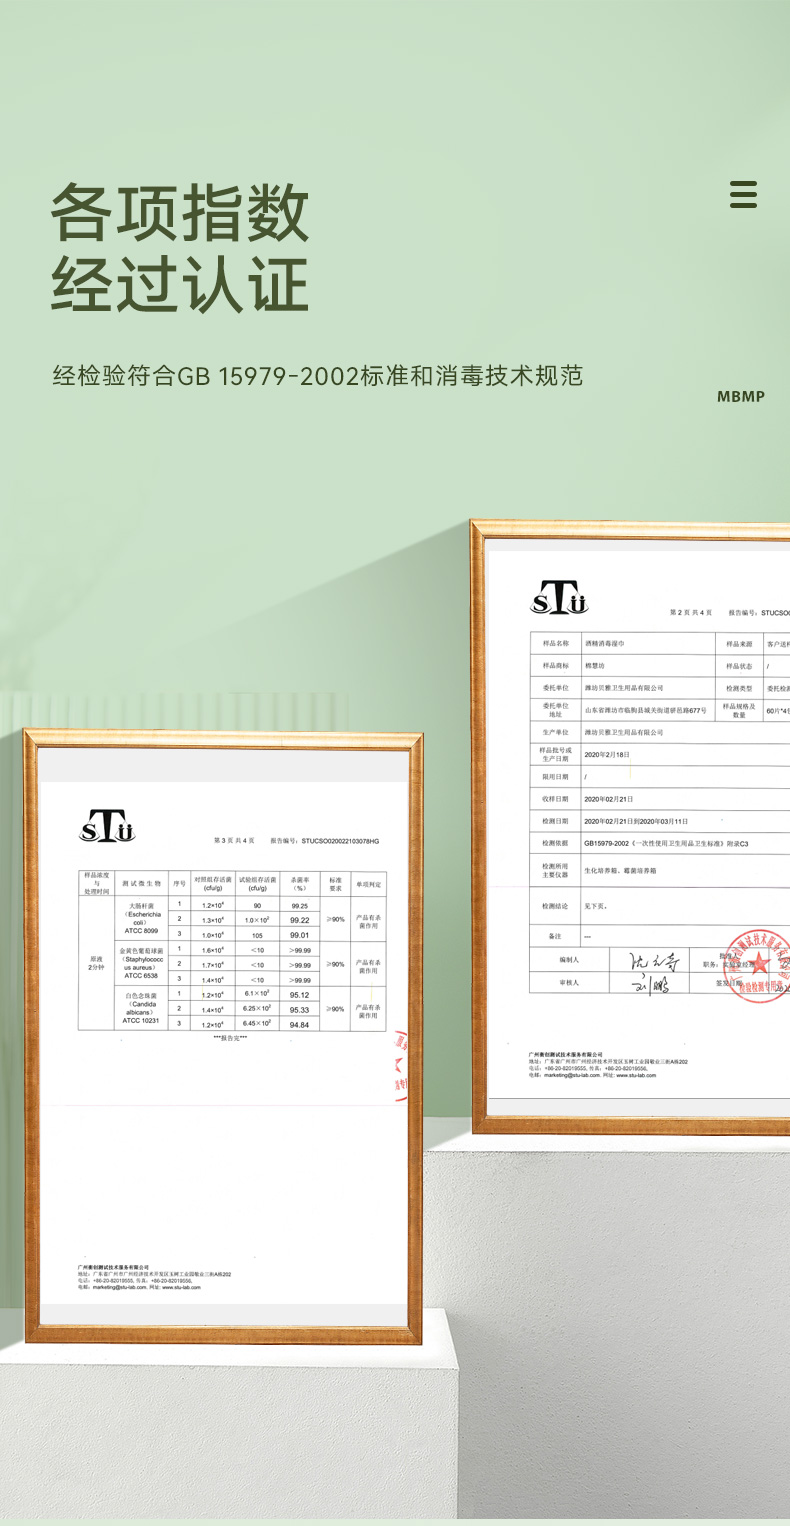Click the 99.22 kill rate value
The width and height of the screenshot is (790, 1526).
(x=299, y=919)
